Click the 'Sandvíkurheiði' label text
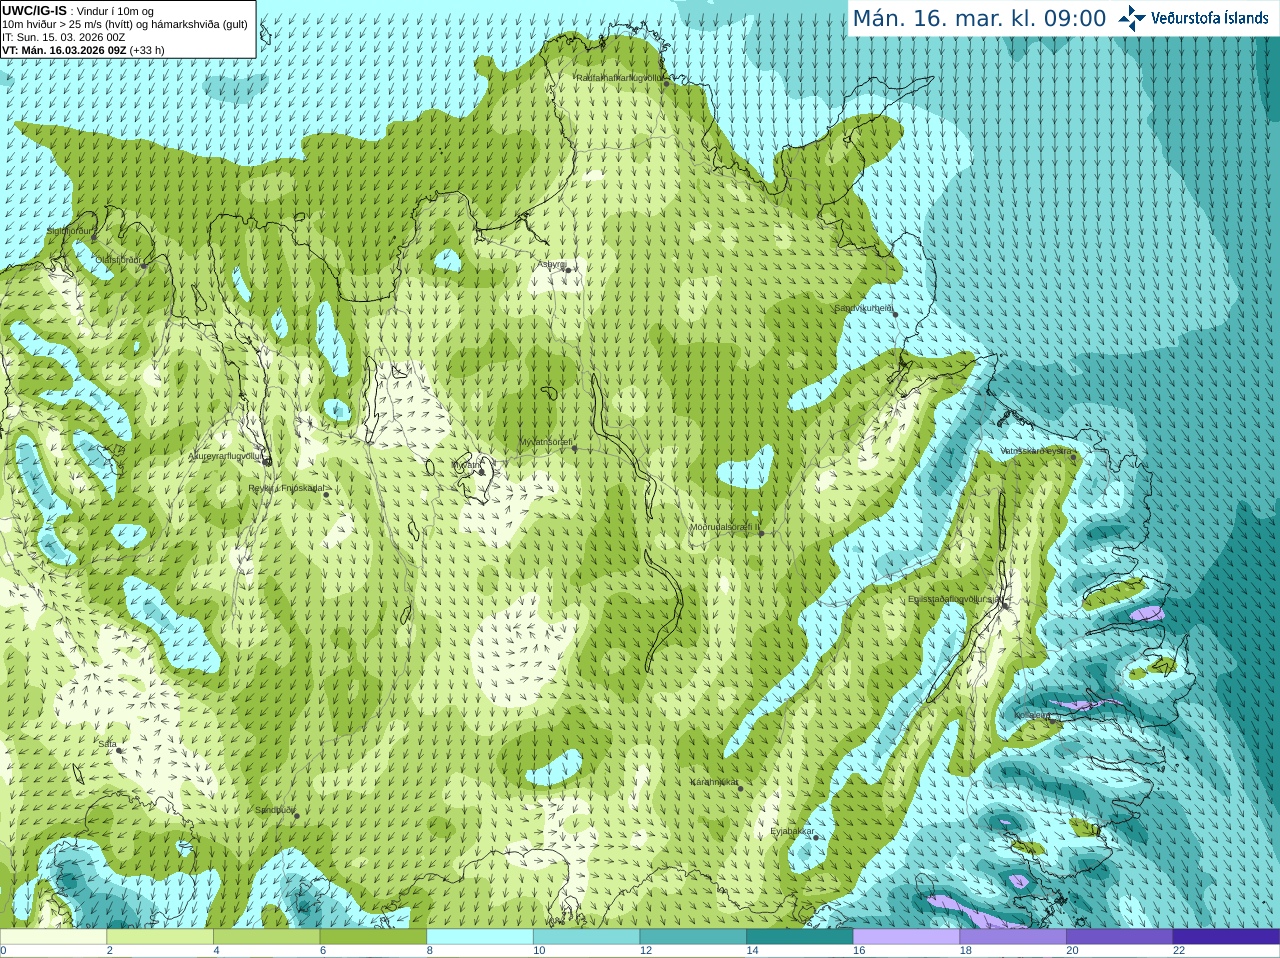 [864, 308]
